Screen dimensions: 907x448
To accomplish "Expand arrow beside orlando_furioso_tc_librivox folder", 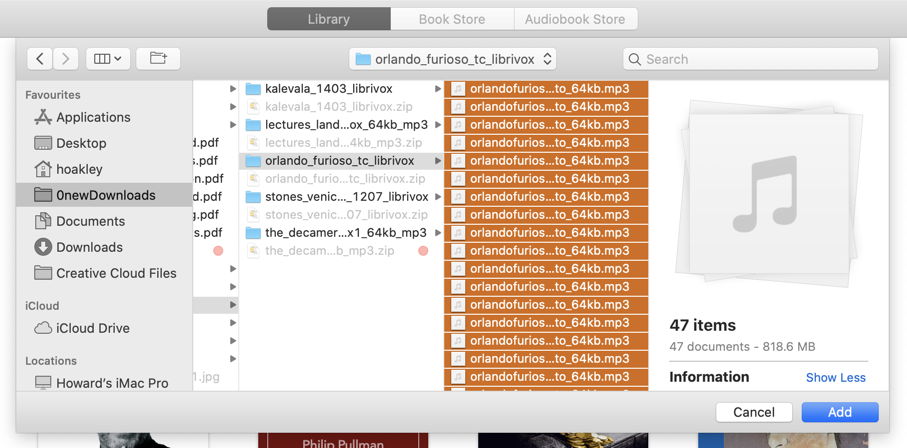I will pyautogui.click(x=438, y=160).
